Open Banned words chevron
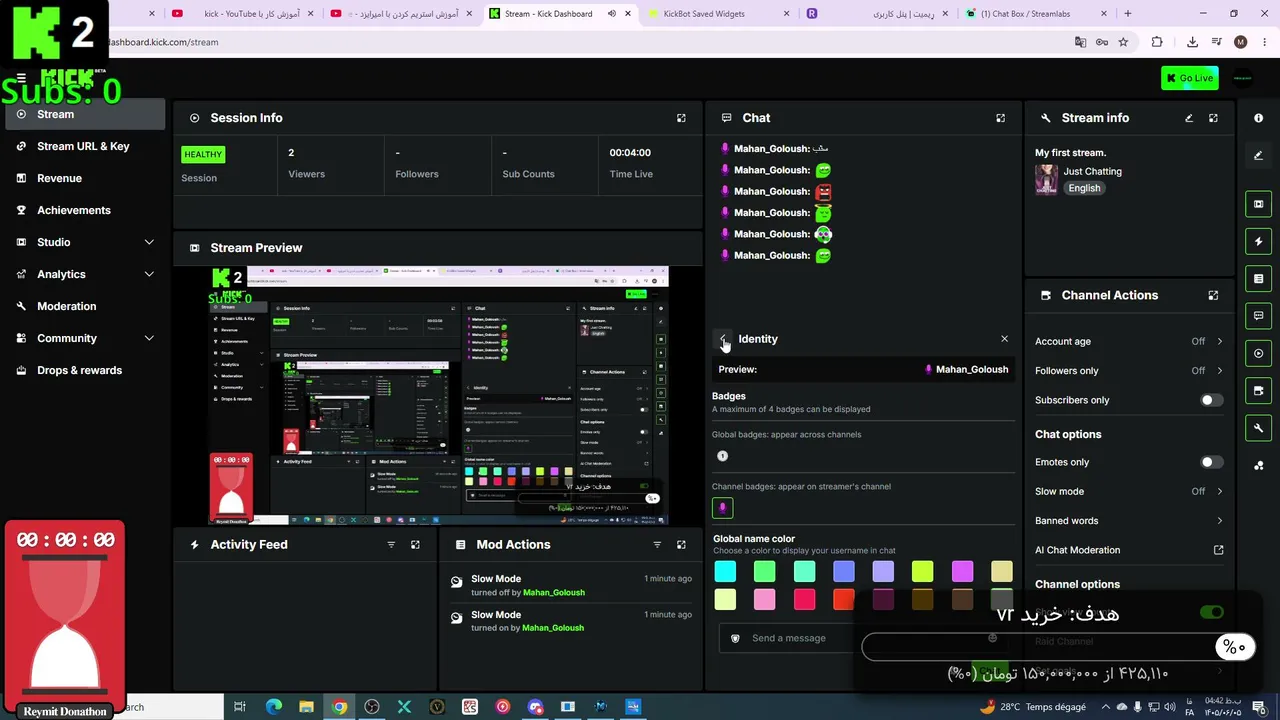 pos(1219,520)
